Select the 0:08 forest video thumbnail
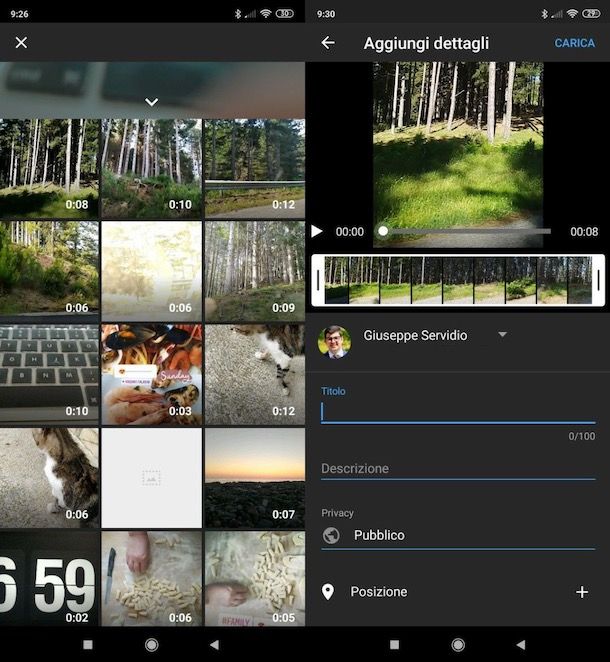 point(49,168)
